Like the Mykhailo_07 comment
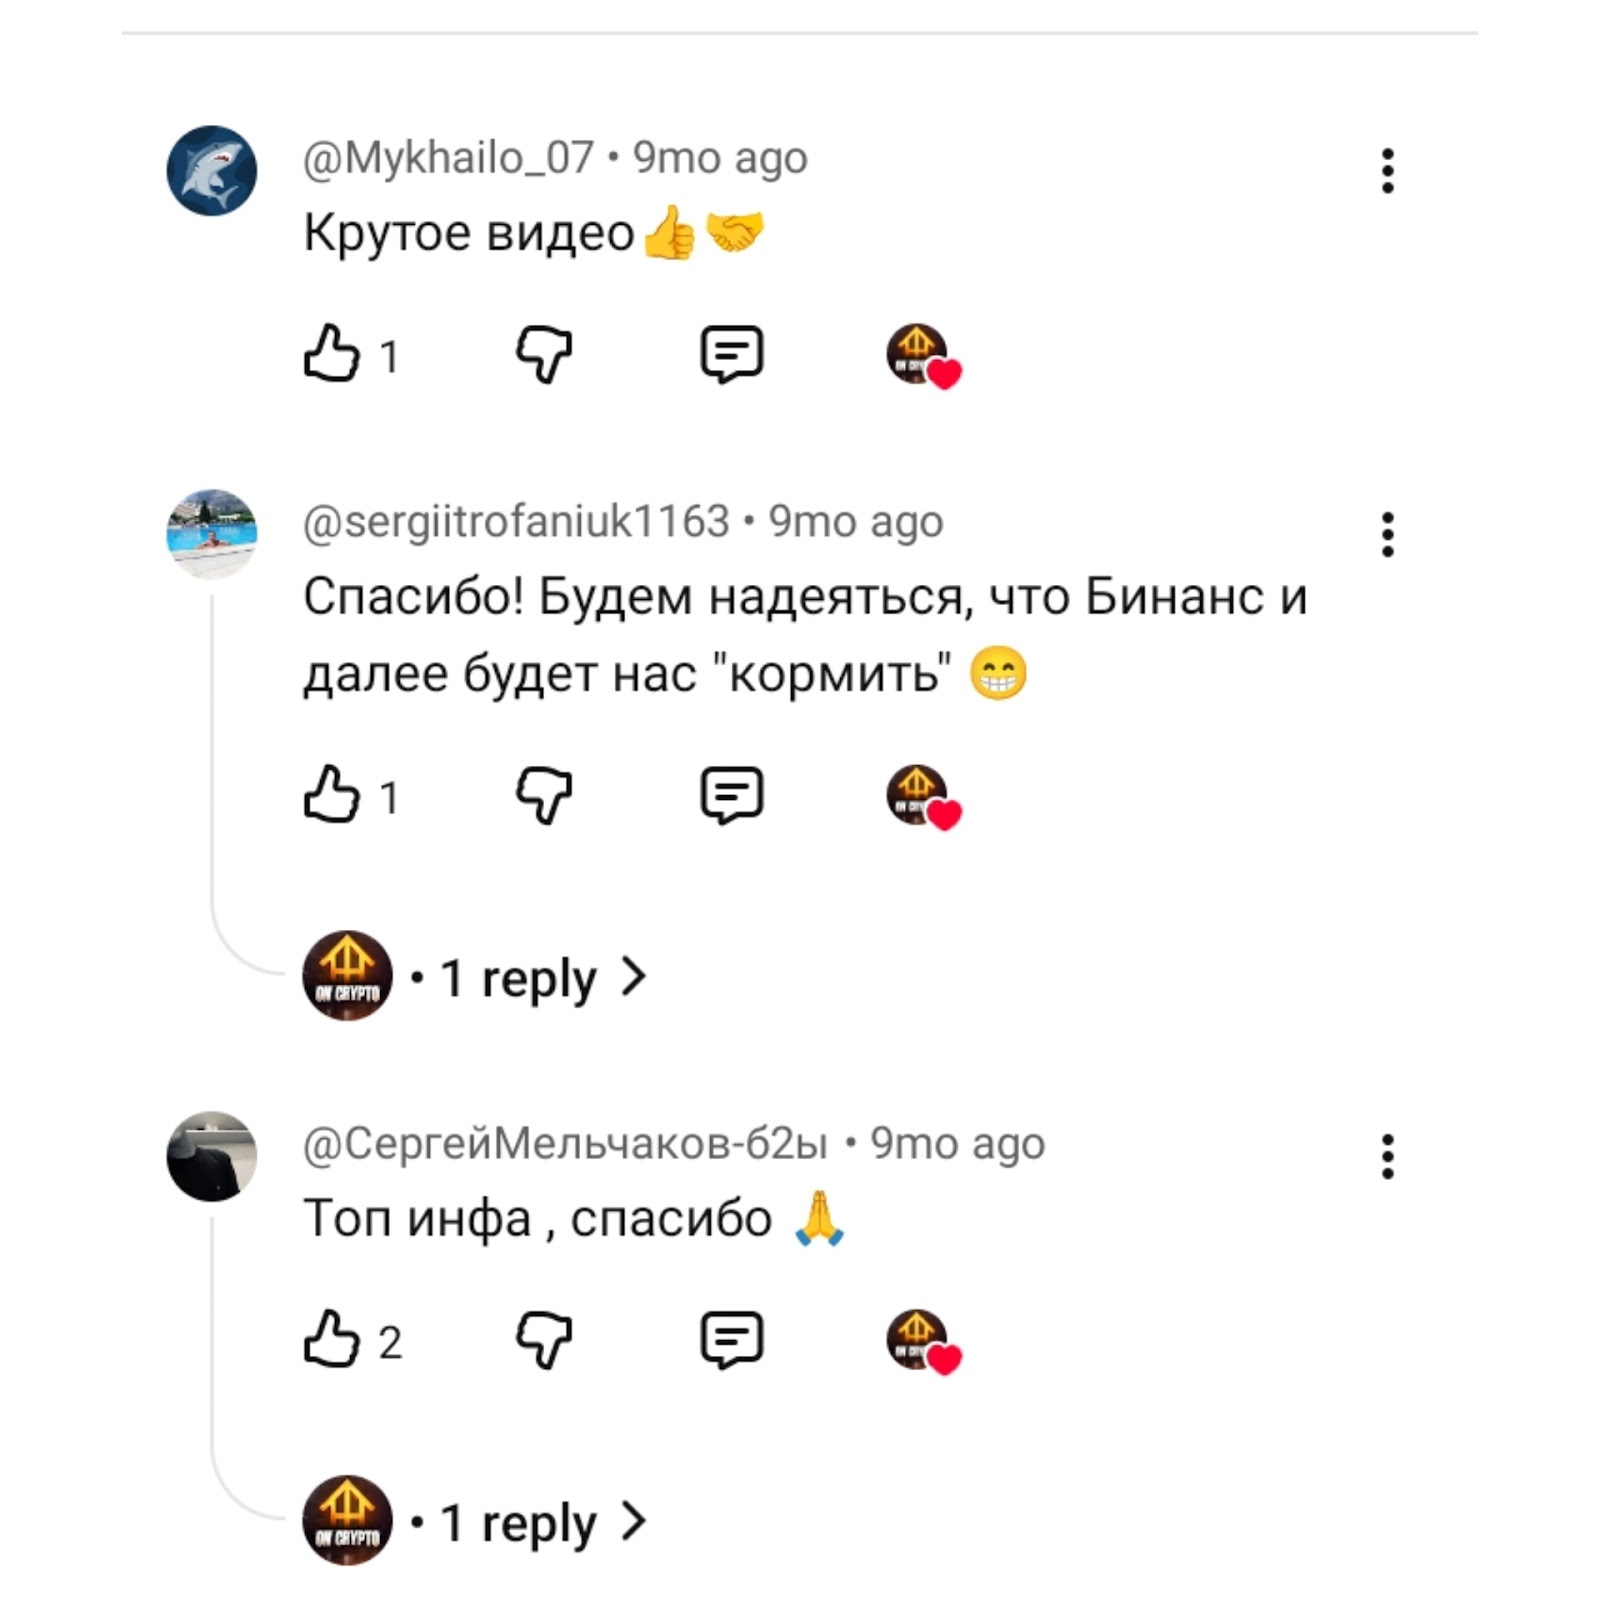This screenshot has width=1600, height=1600. pyautogui.click(x=331, y=353)
